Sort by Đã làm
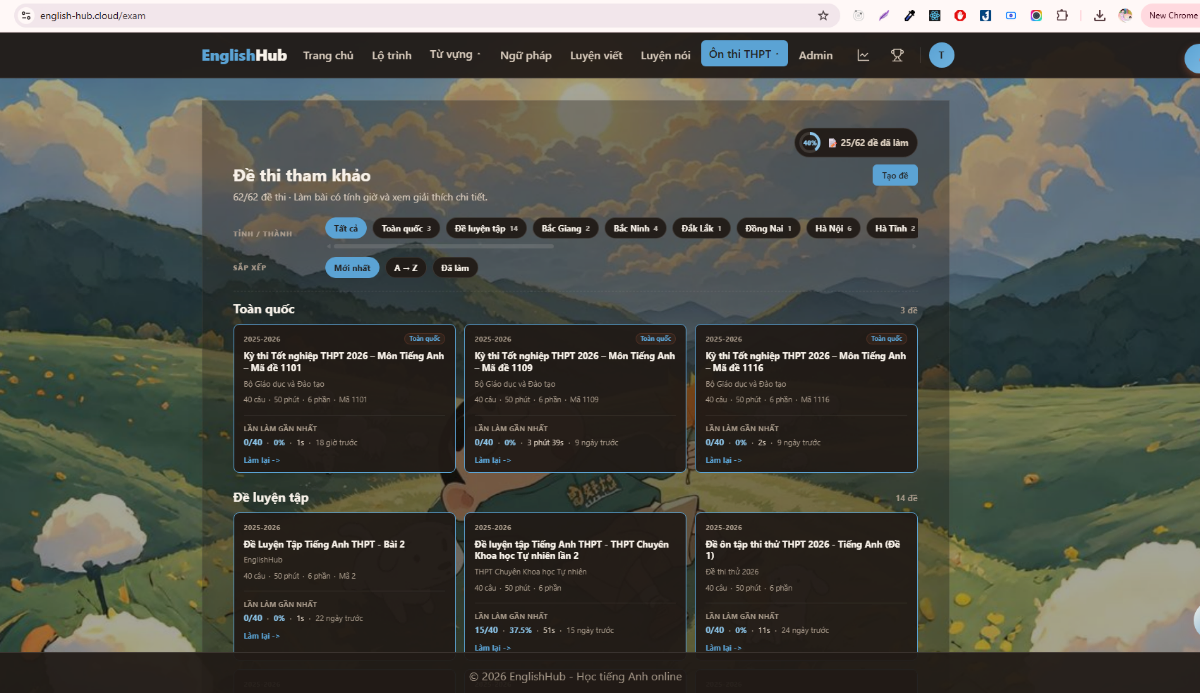Image resolution: width=1200 pixels, height=693 pixels. (x=455, y=268)
